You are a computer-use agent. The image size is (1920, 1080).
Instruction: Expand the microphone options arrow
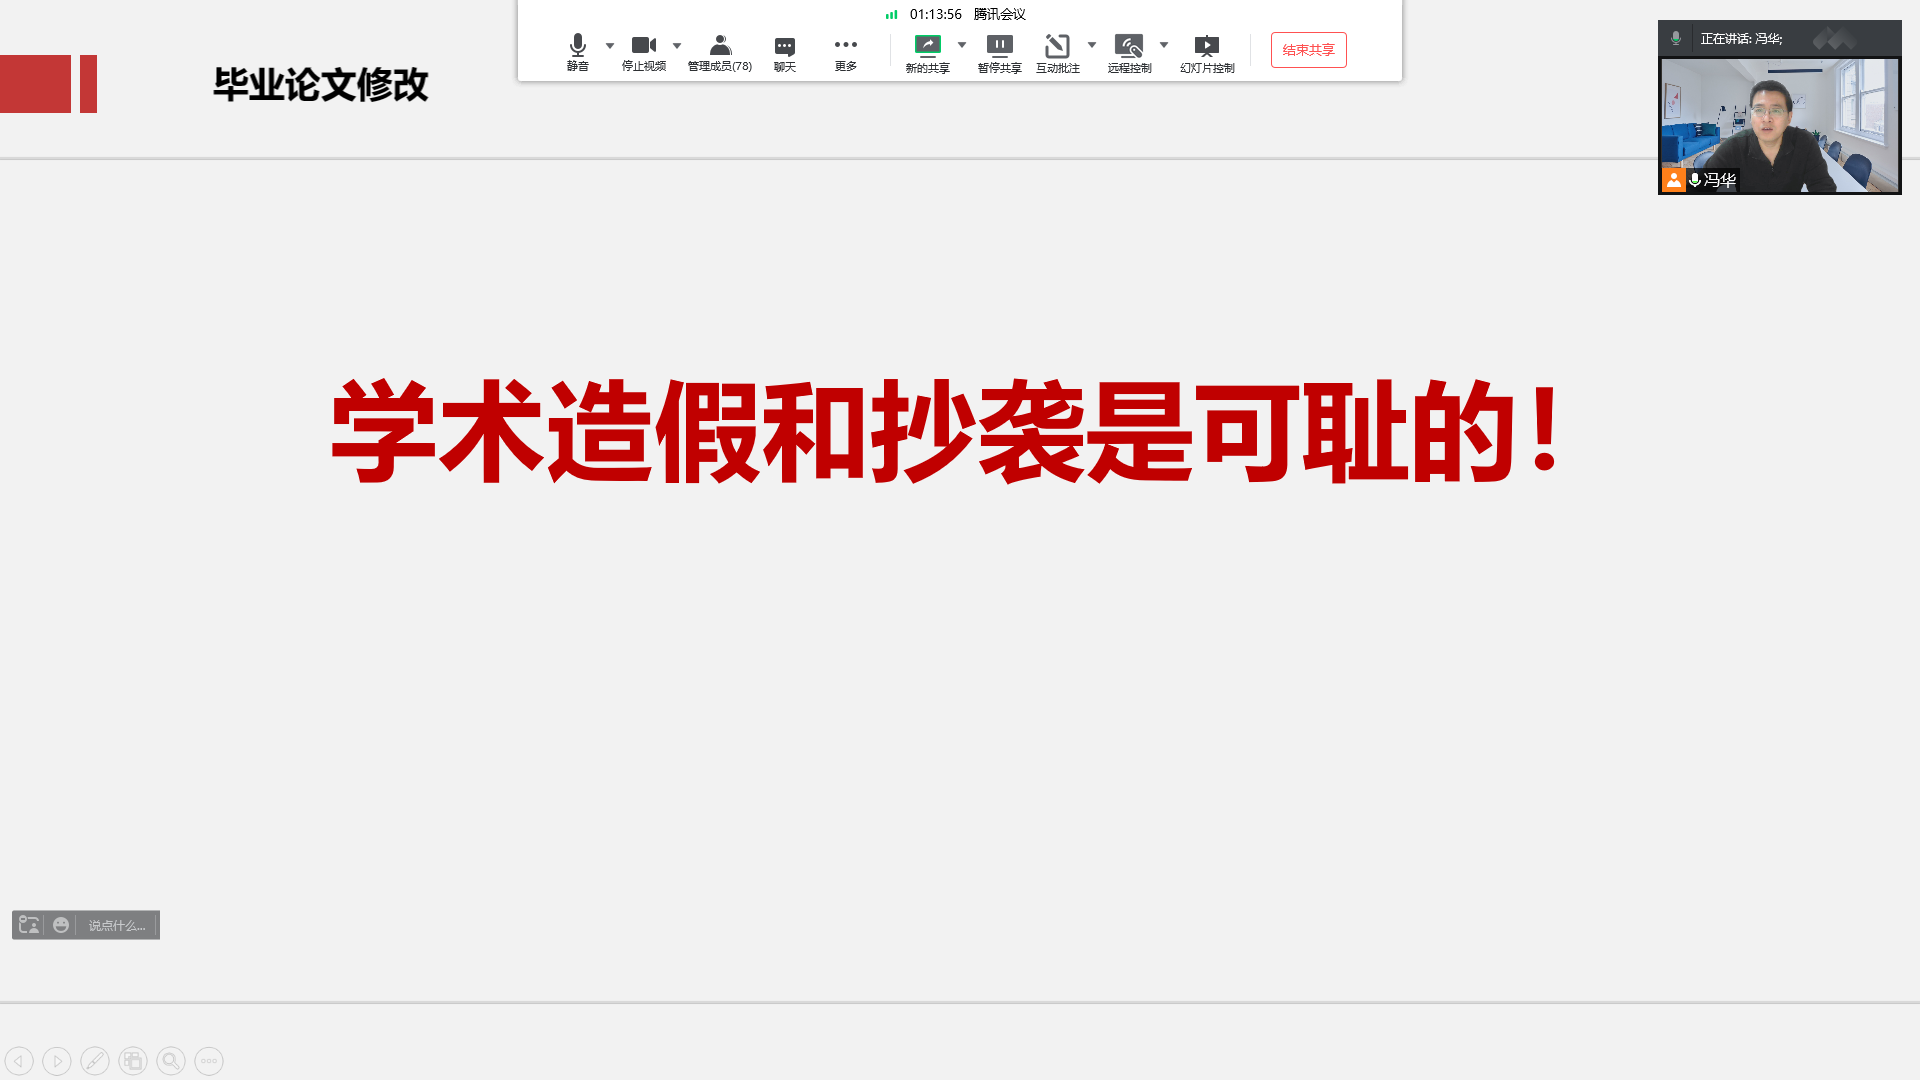[610, 45]
